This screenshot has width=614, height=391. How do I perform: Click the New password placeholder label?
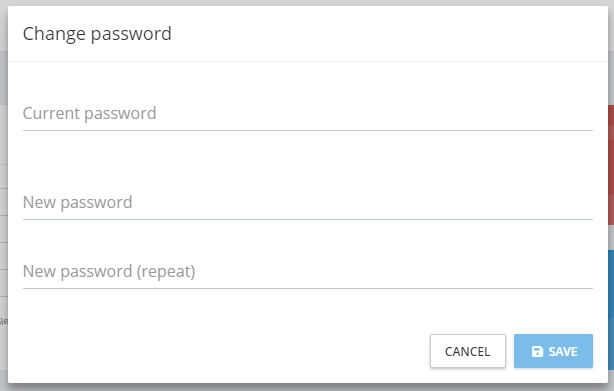pyautogui.click(x=78, y=202)
